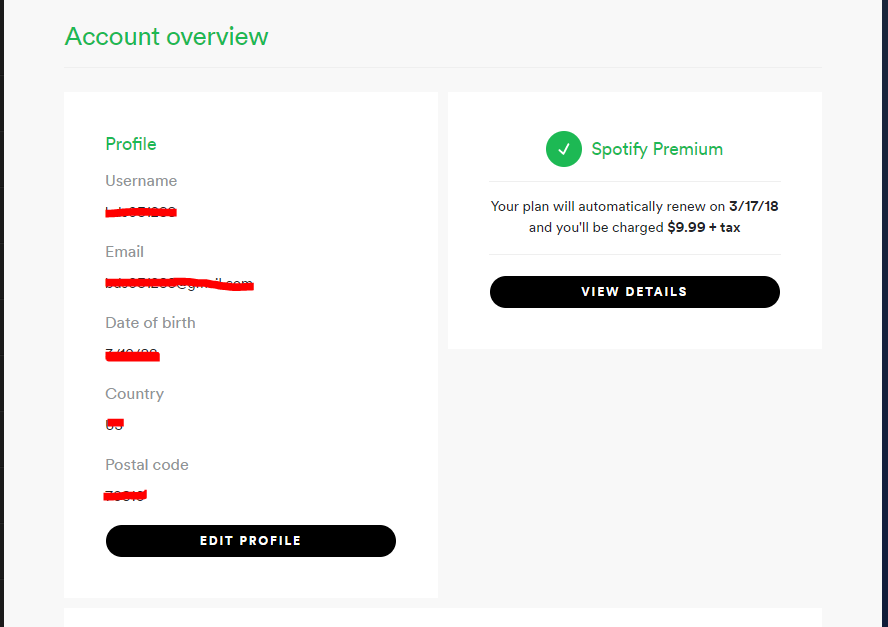Select the redacted Email address field
This screenshot has height=627, width=888.
click(x=179, y=282)
